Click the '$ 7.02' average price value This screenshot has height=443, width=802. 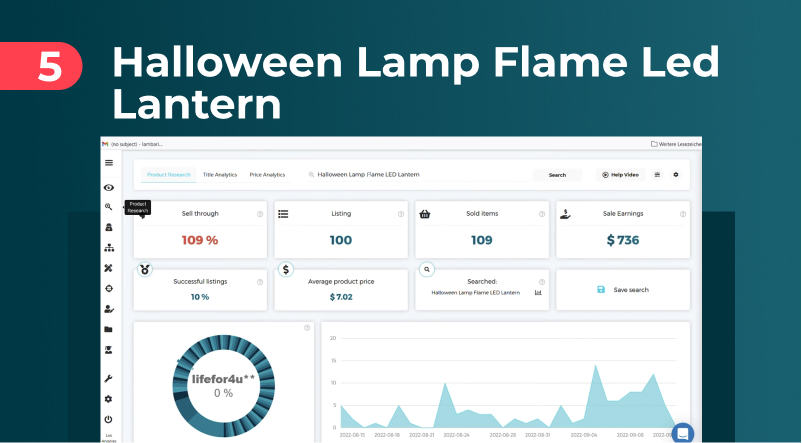[x=341, y=297]
